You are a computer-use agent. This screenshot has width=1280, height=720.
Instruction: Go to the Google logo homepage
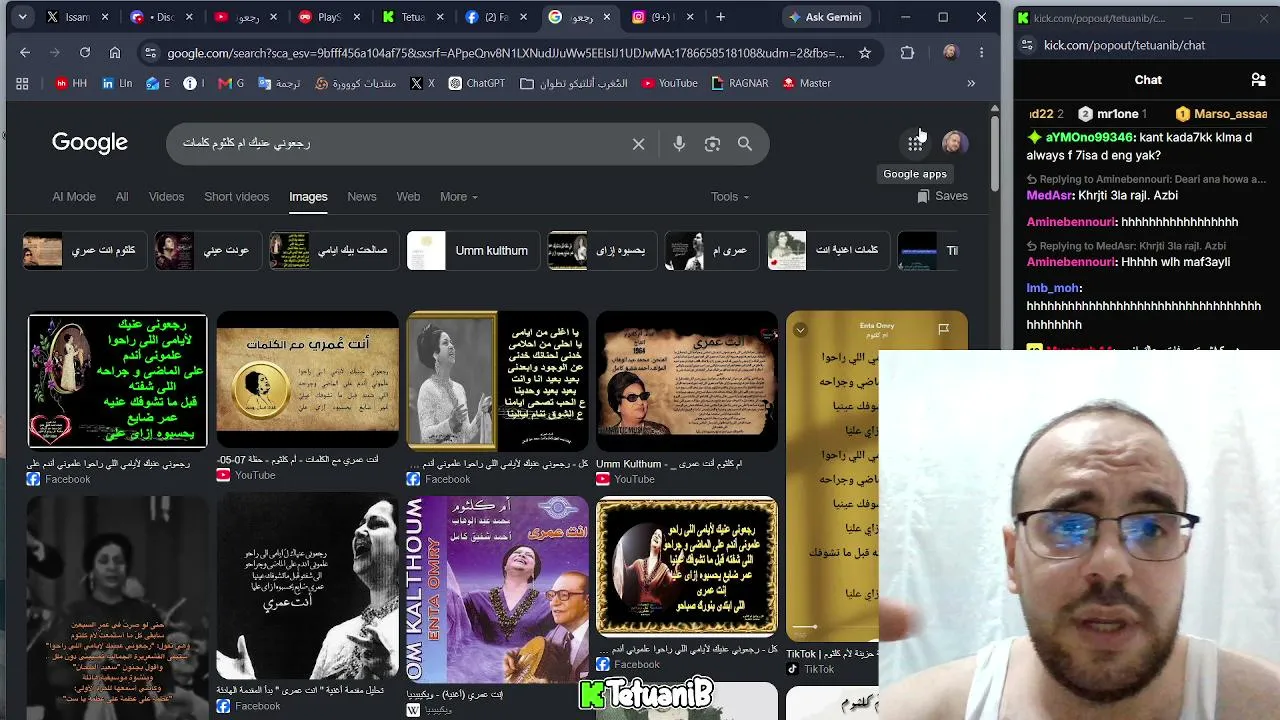pyautogui.click(x=90, y=143)
